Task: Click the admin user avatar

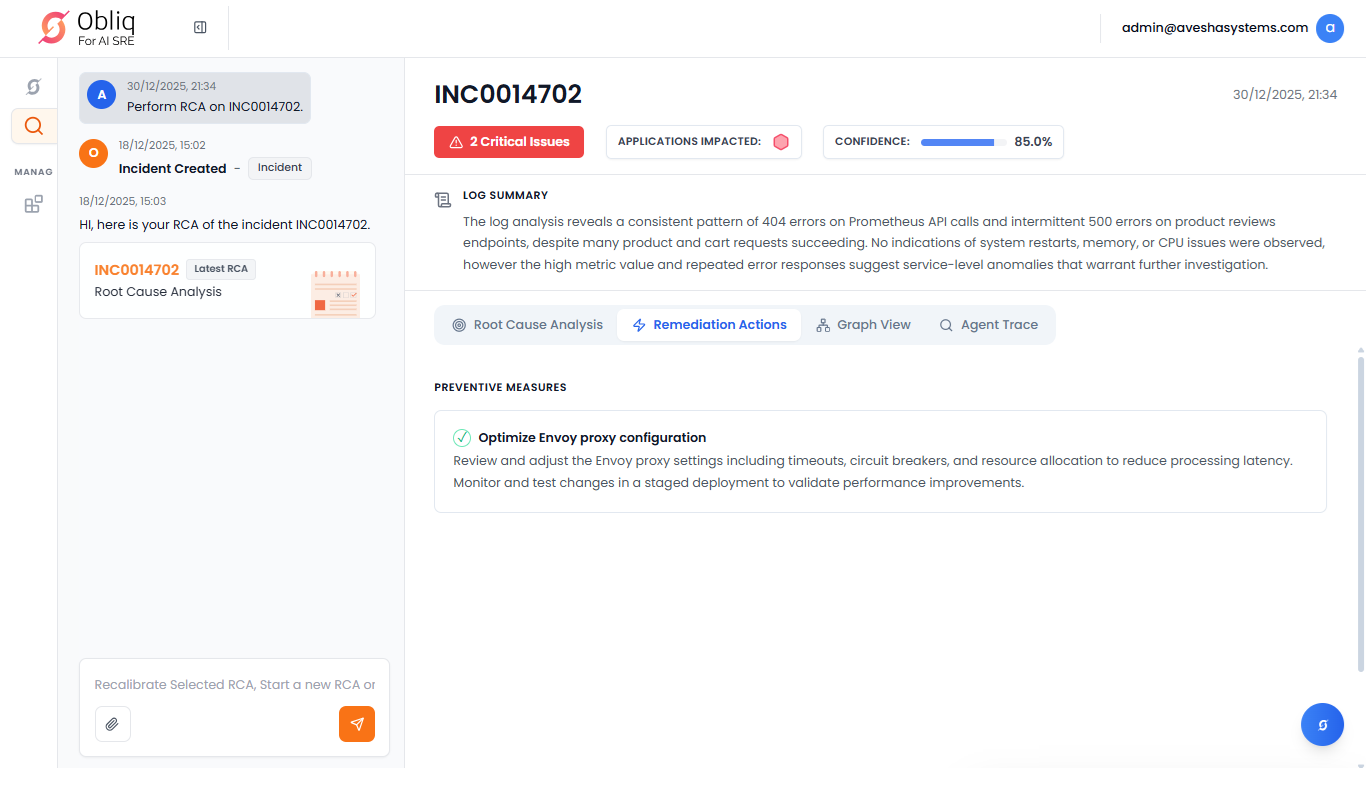Action: (x=1329, y=28)
